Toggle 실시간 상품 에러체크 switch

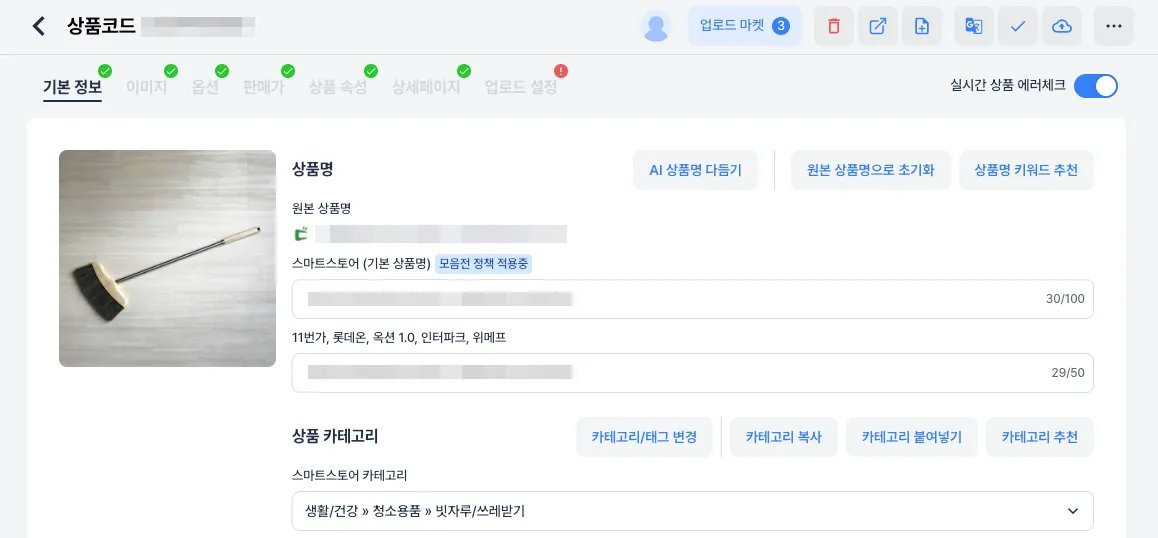pyautogui.click(x=1095, y=86)
